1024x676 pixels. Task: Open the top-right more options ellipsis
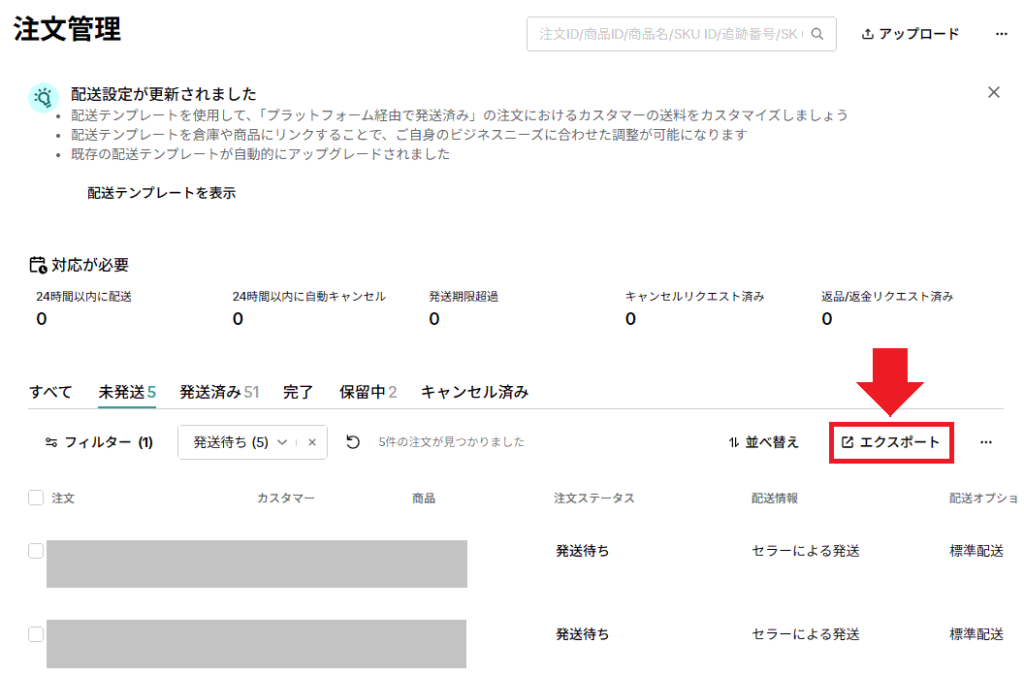click(1001, 34)
